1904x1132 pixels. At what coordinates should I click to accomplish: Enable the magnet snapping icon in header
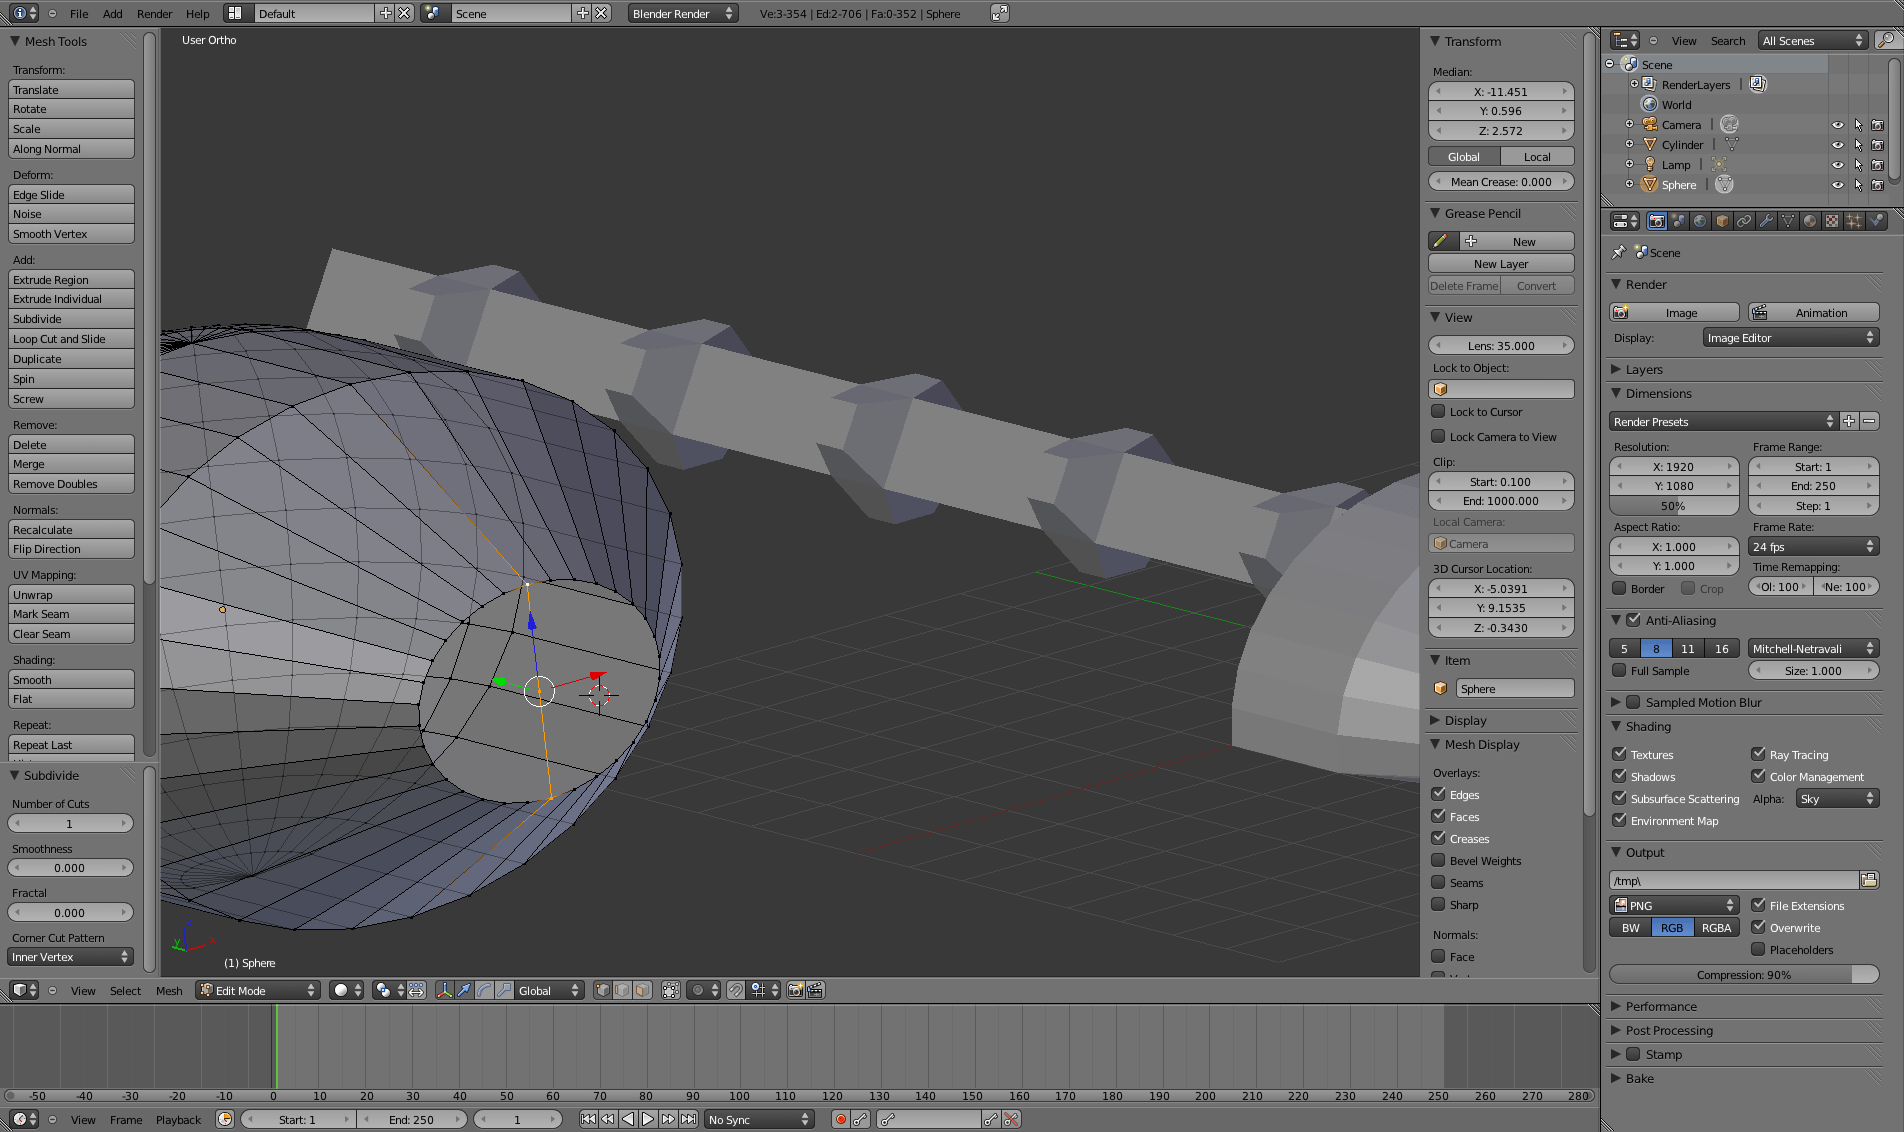tap(736, 990)
